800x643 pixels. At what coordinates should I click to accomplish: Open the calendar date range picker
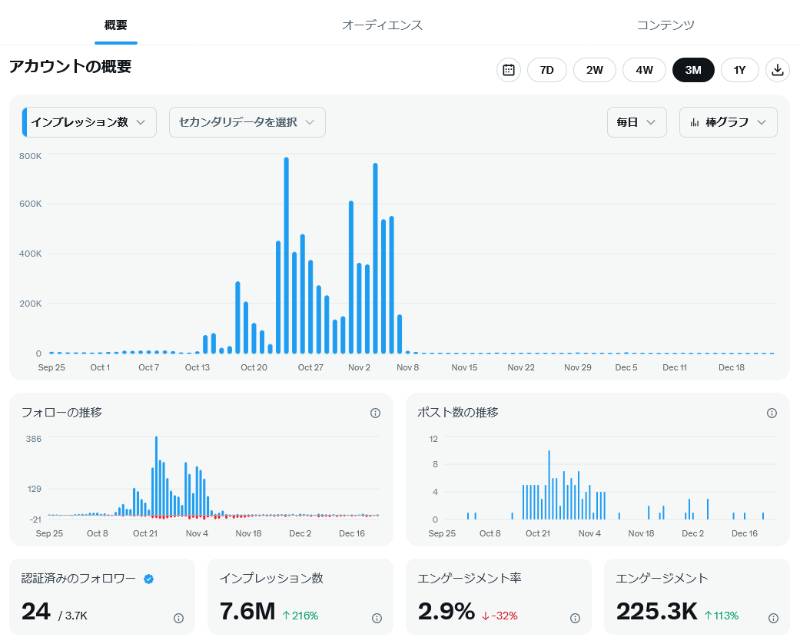pyautogui.click(x=508, y=70)
